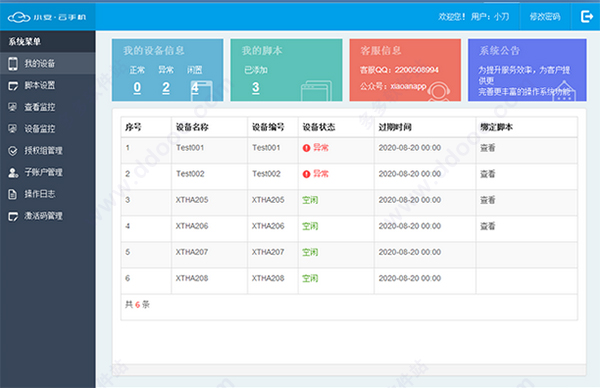Image resolution: width=600 pixels, height=388 pixels.
Task: Click the 系统公告 card title
Action: tap(499, 51)
